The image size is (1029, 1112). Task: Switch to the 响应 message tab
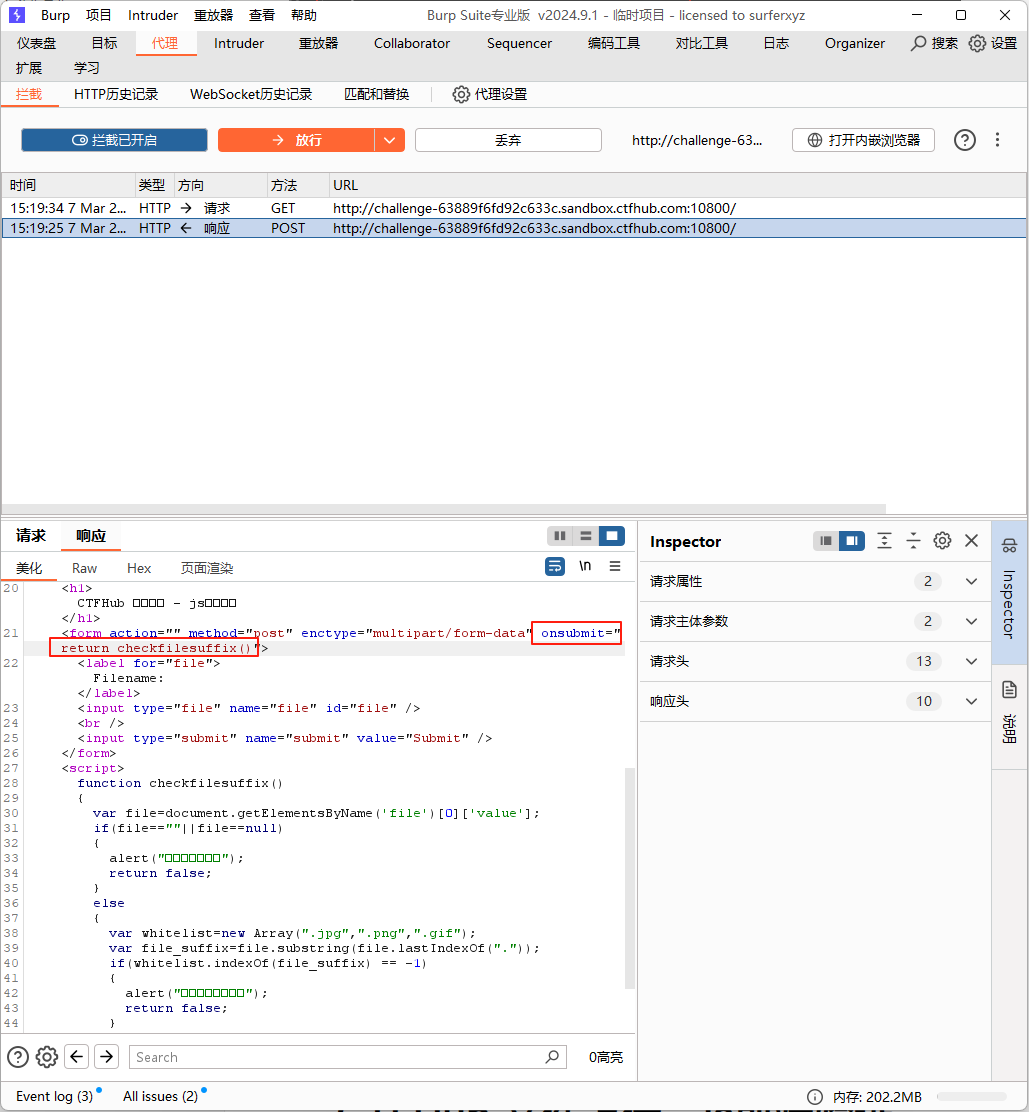(91, 535)
